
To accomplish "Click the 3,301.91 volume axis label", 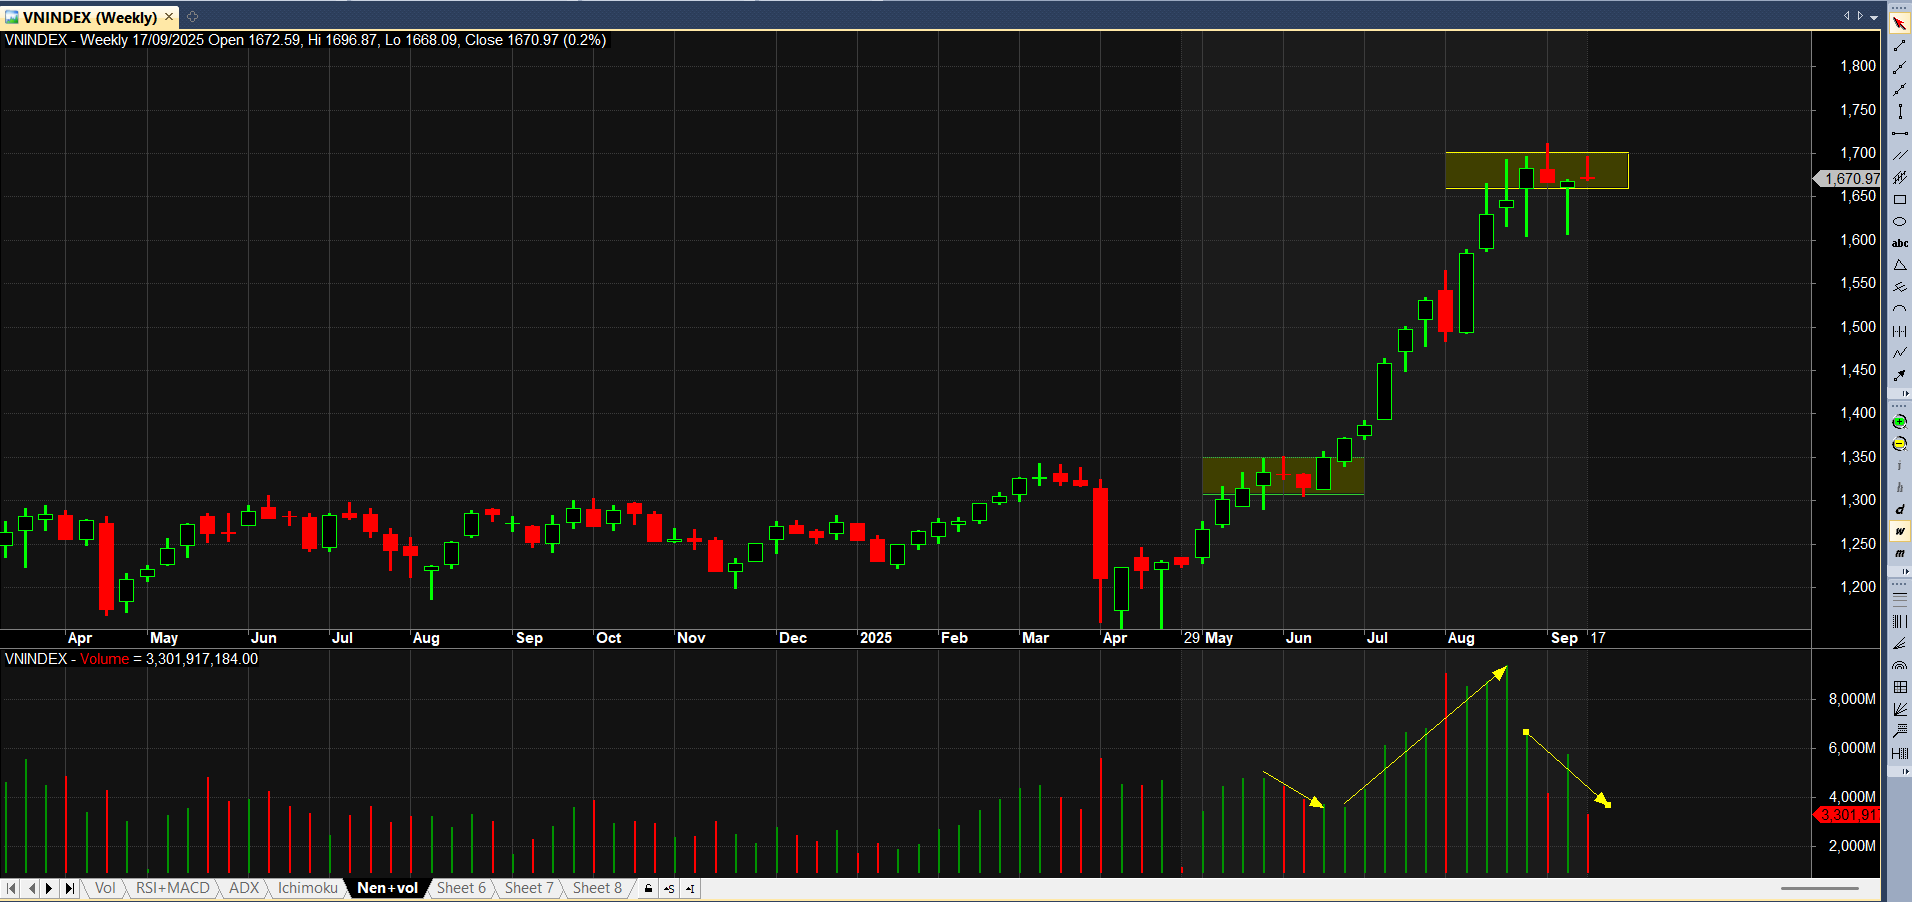I will (x=1848, y=815).
